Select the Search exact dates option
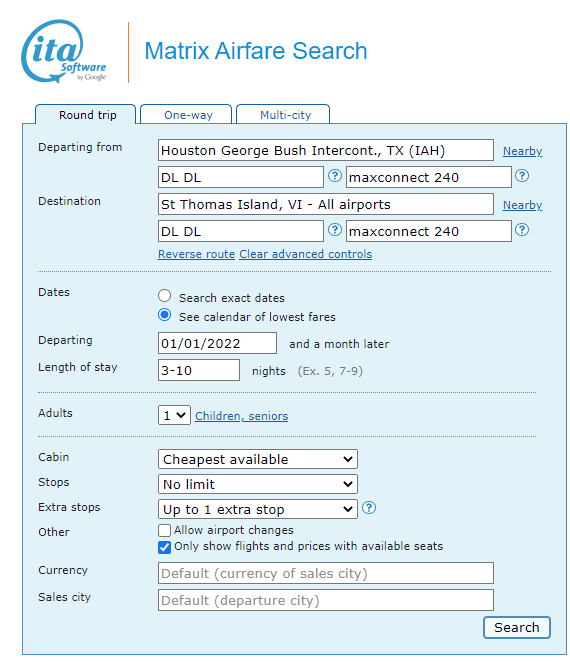 [164, 296]
